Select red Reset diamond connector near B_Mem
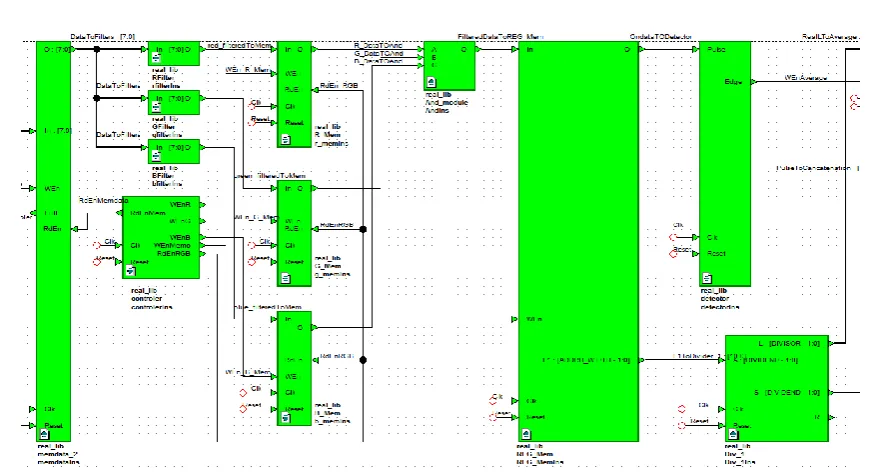Image resolution: width=871 pixels, height=474 pixels. [243, 409]
